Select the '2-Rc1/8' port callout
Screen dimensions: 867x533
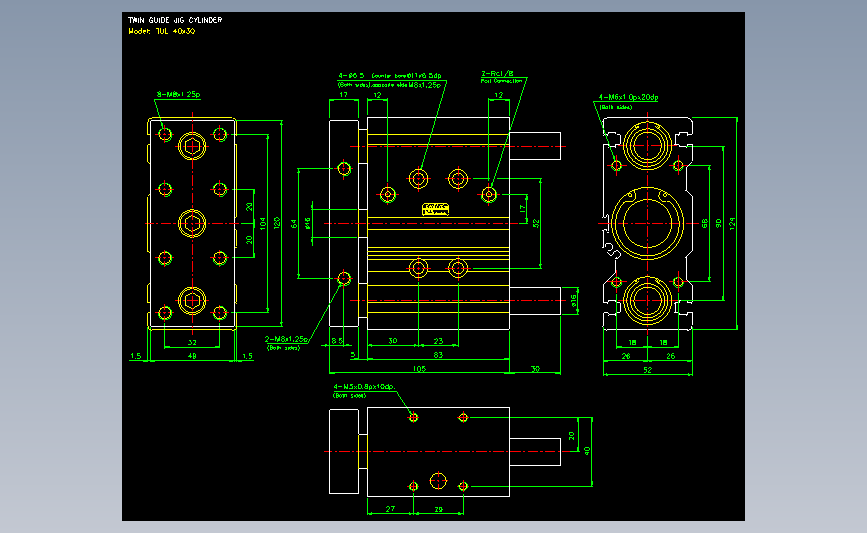coord(497,74)
